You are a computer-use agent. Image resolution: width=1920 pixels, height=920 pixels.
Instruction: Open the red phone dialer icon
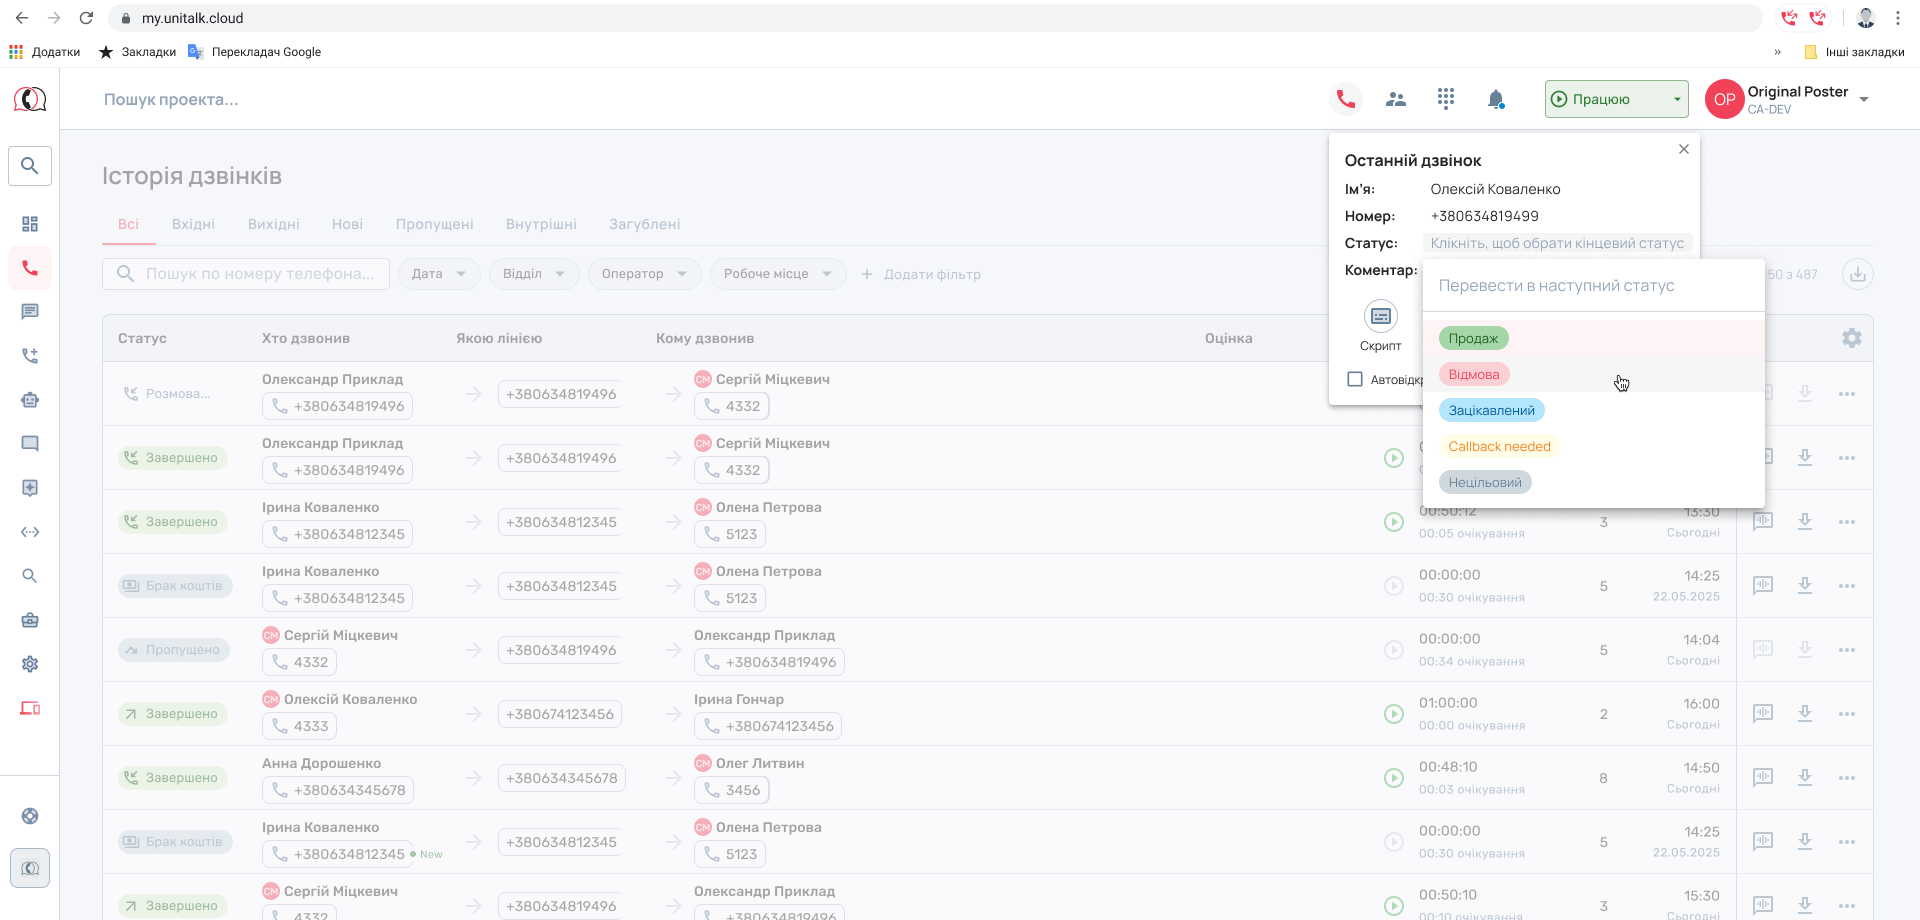1346,99
